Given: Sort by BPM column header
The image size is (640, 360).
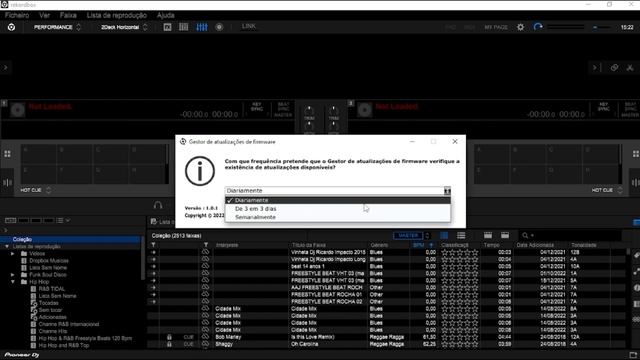Looking at the screenshot, I should [x=418, y=245].
